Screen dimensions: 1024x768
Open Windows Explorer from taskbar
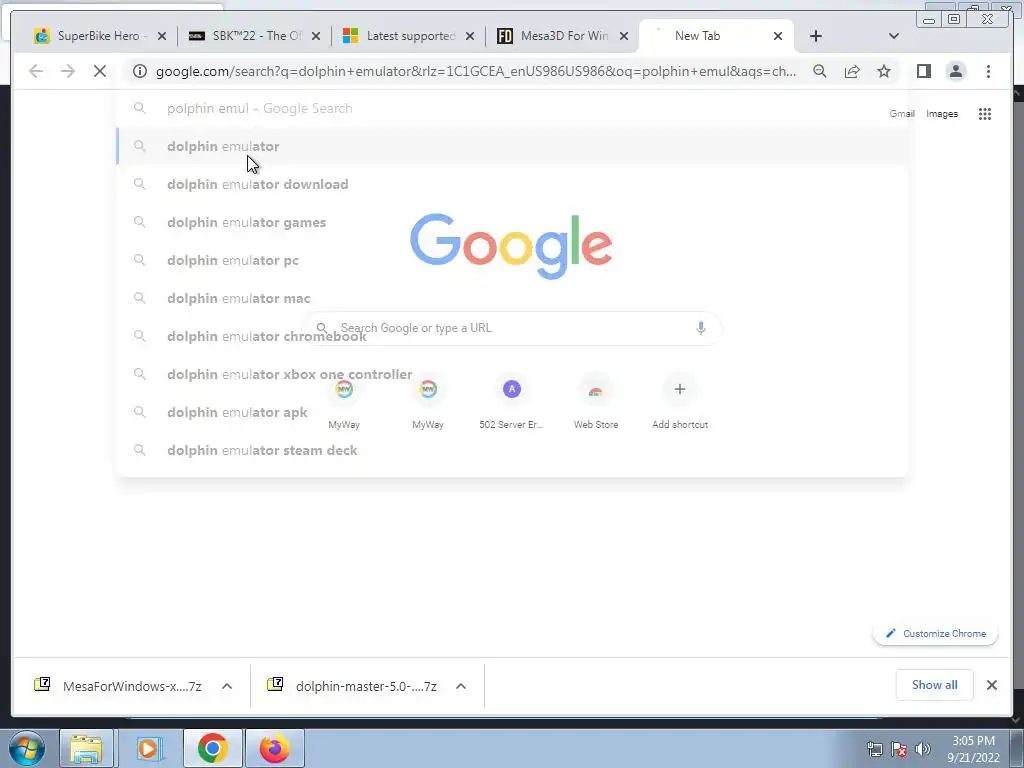click(x=86, y=748)
